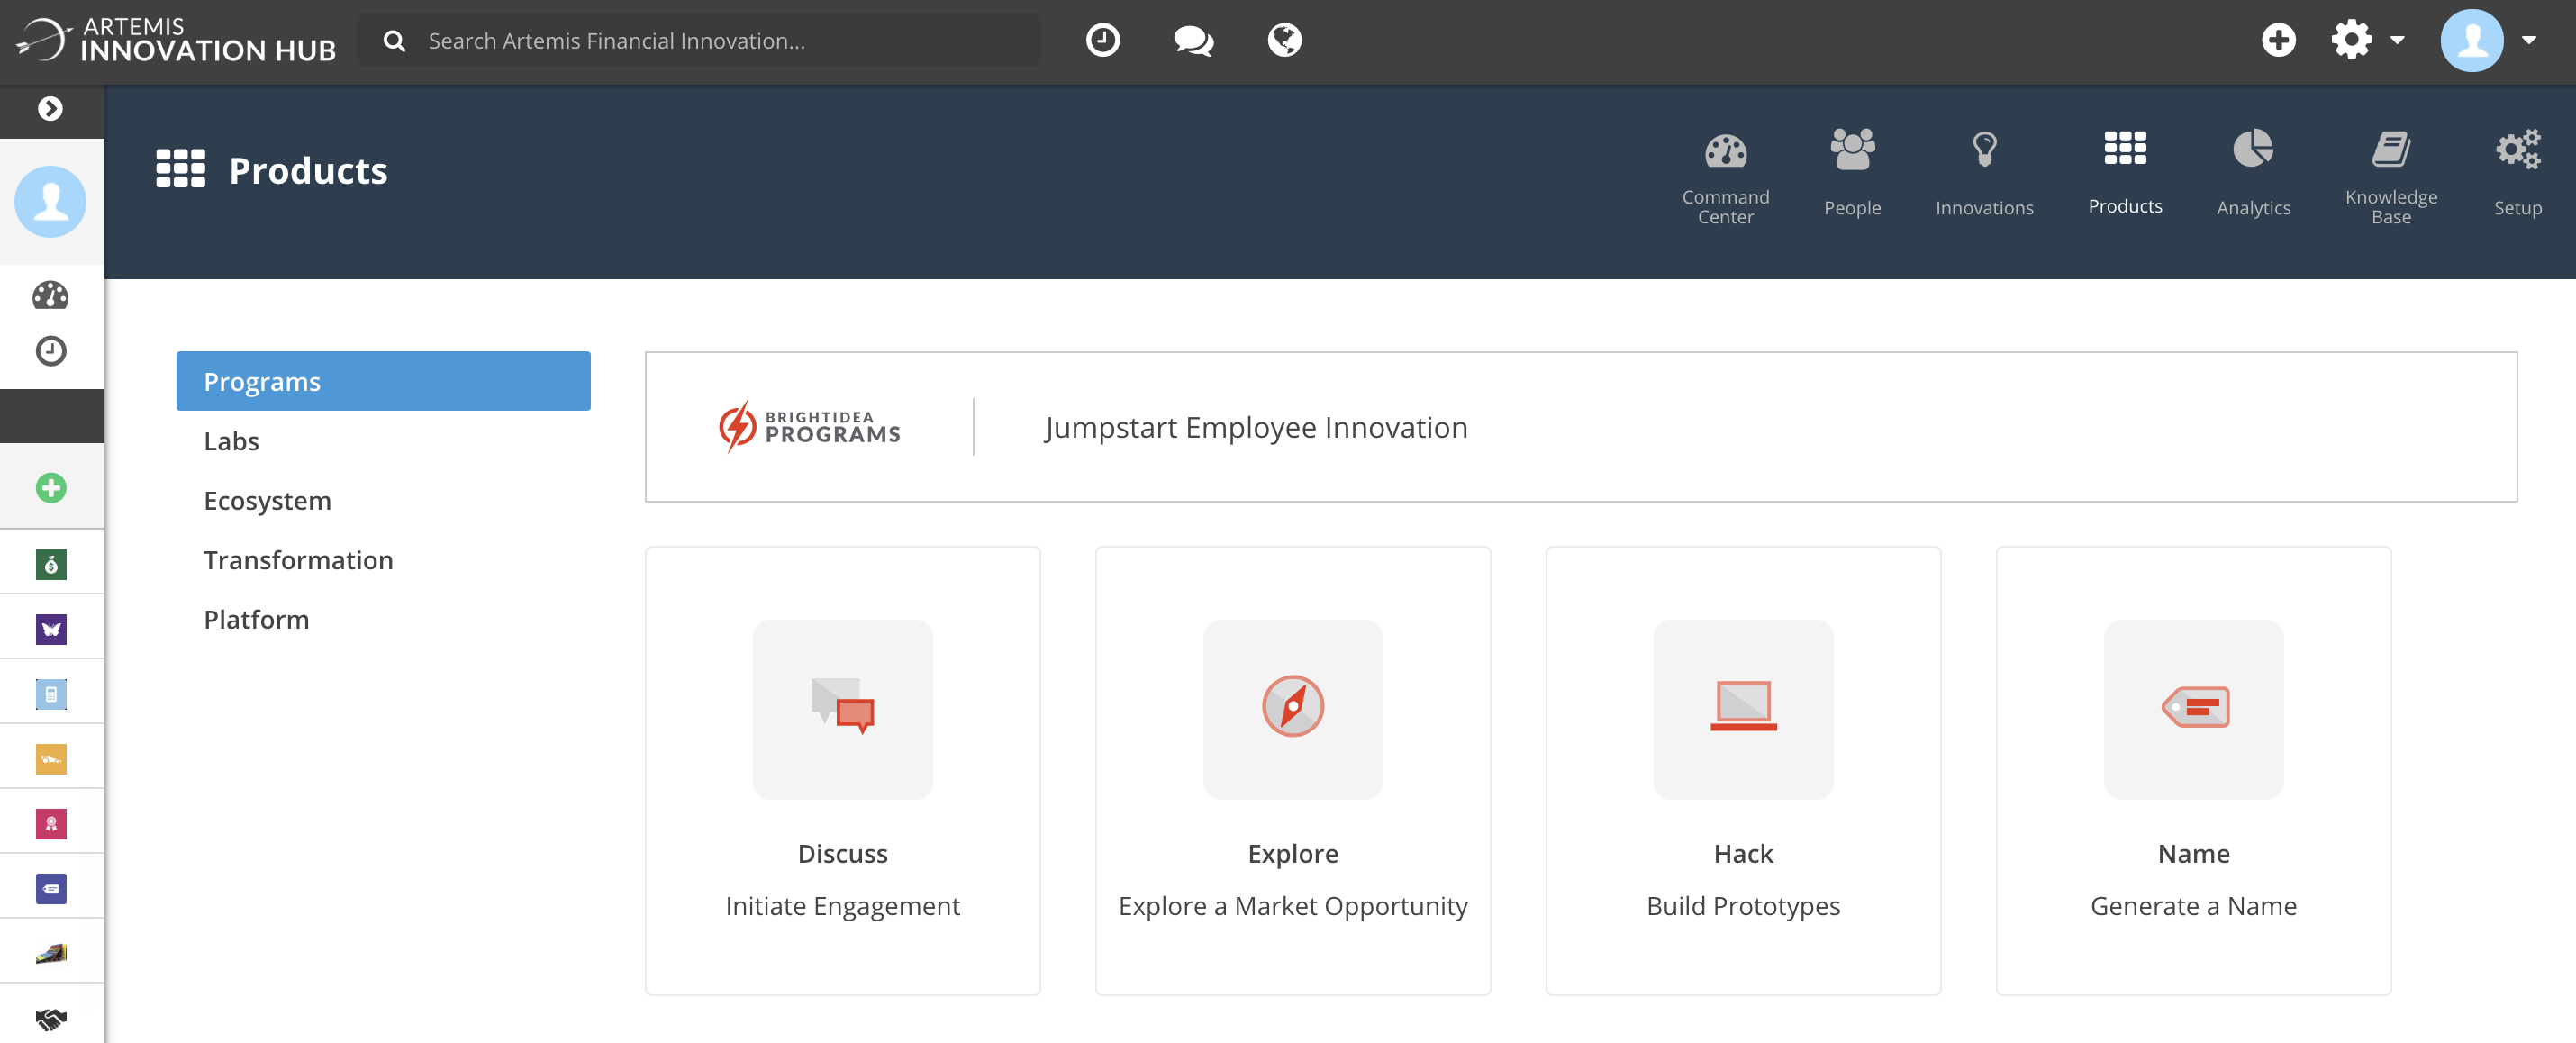Screen dimensions: 2576x1043
Task: Select Transformation in the left menu
Action: [x=298, y=560]
